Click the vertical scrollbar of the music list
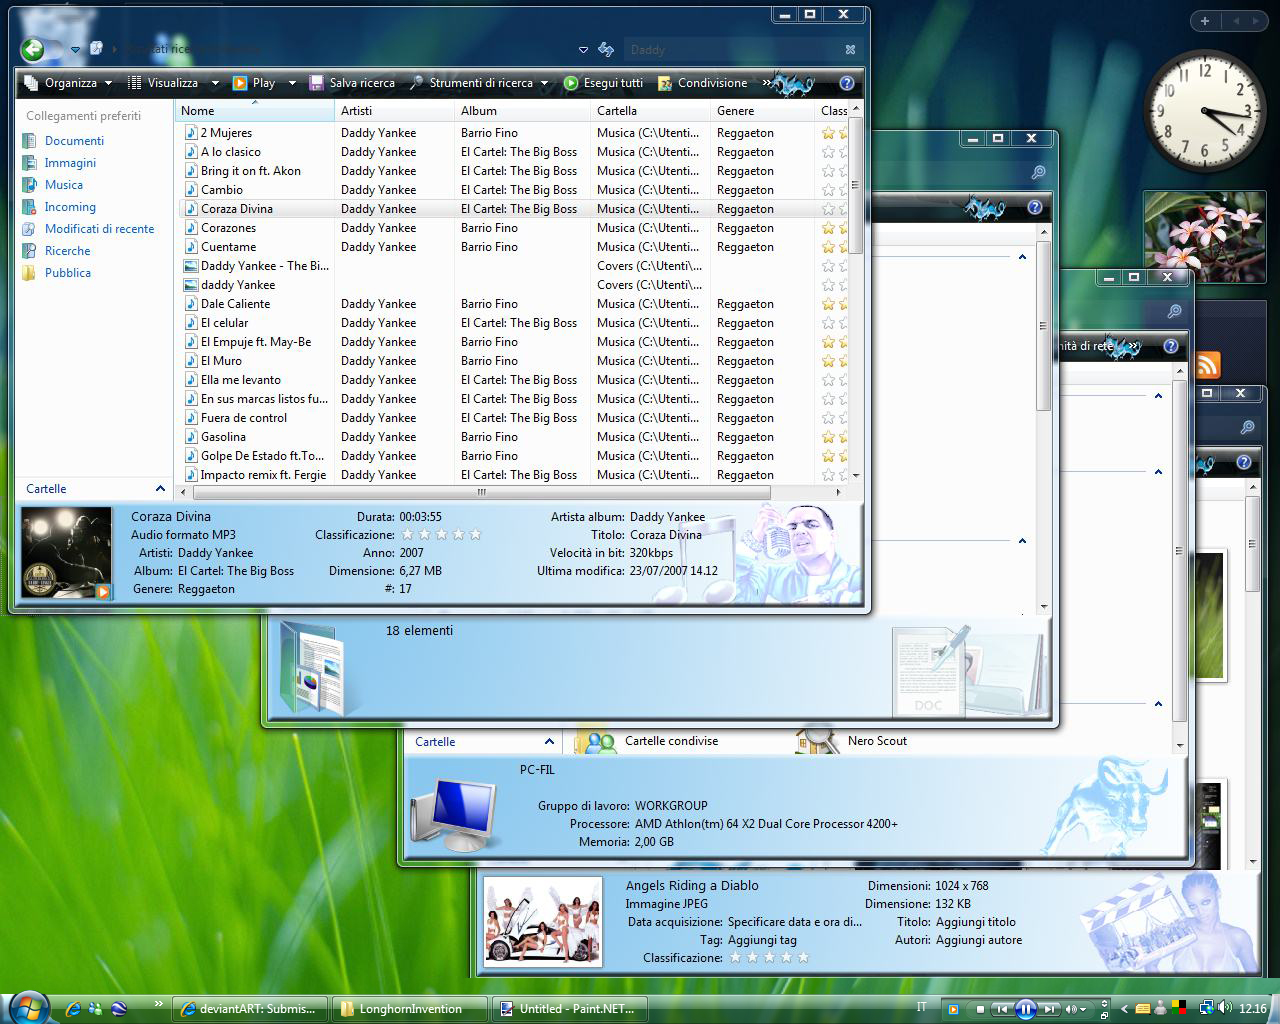 click(855, 186)
